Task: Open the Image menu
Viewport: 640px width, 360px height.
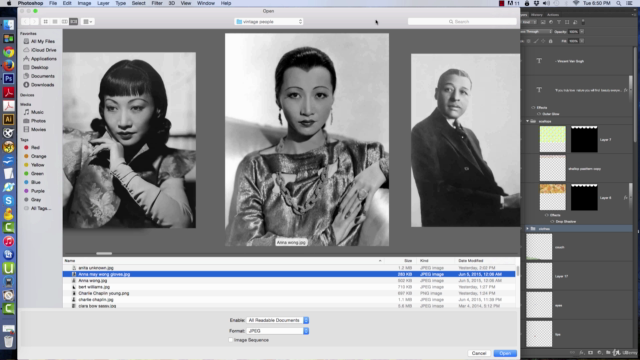Action: [84, 3]
